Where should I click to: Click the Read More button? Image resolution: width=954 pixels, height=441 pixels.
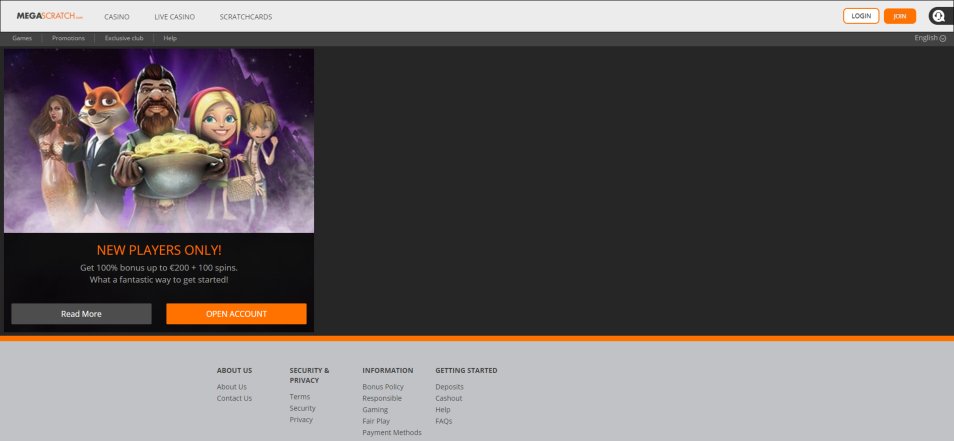[81, 314]
